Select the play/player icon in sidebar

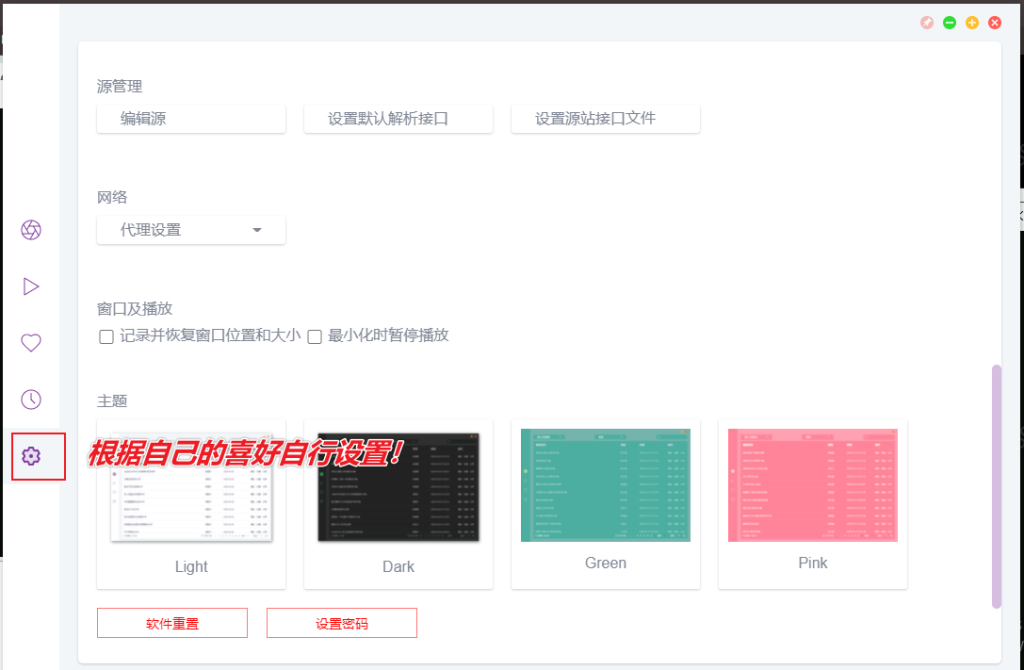click(x=31, y=286)
